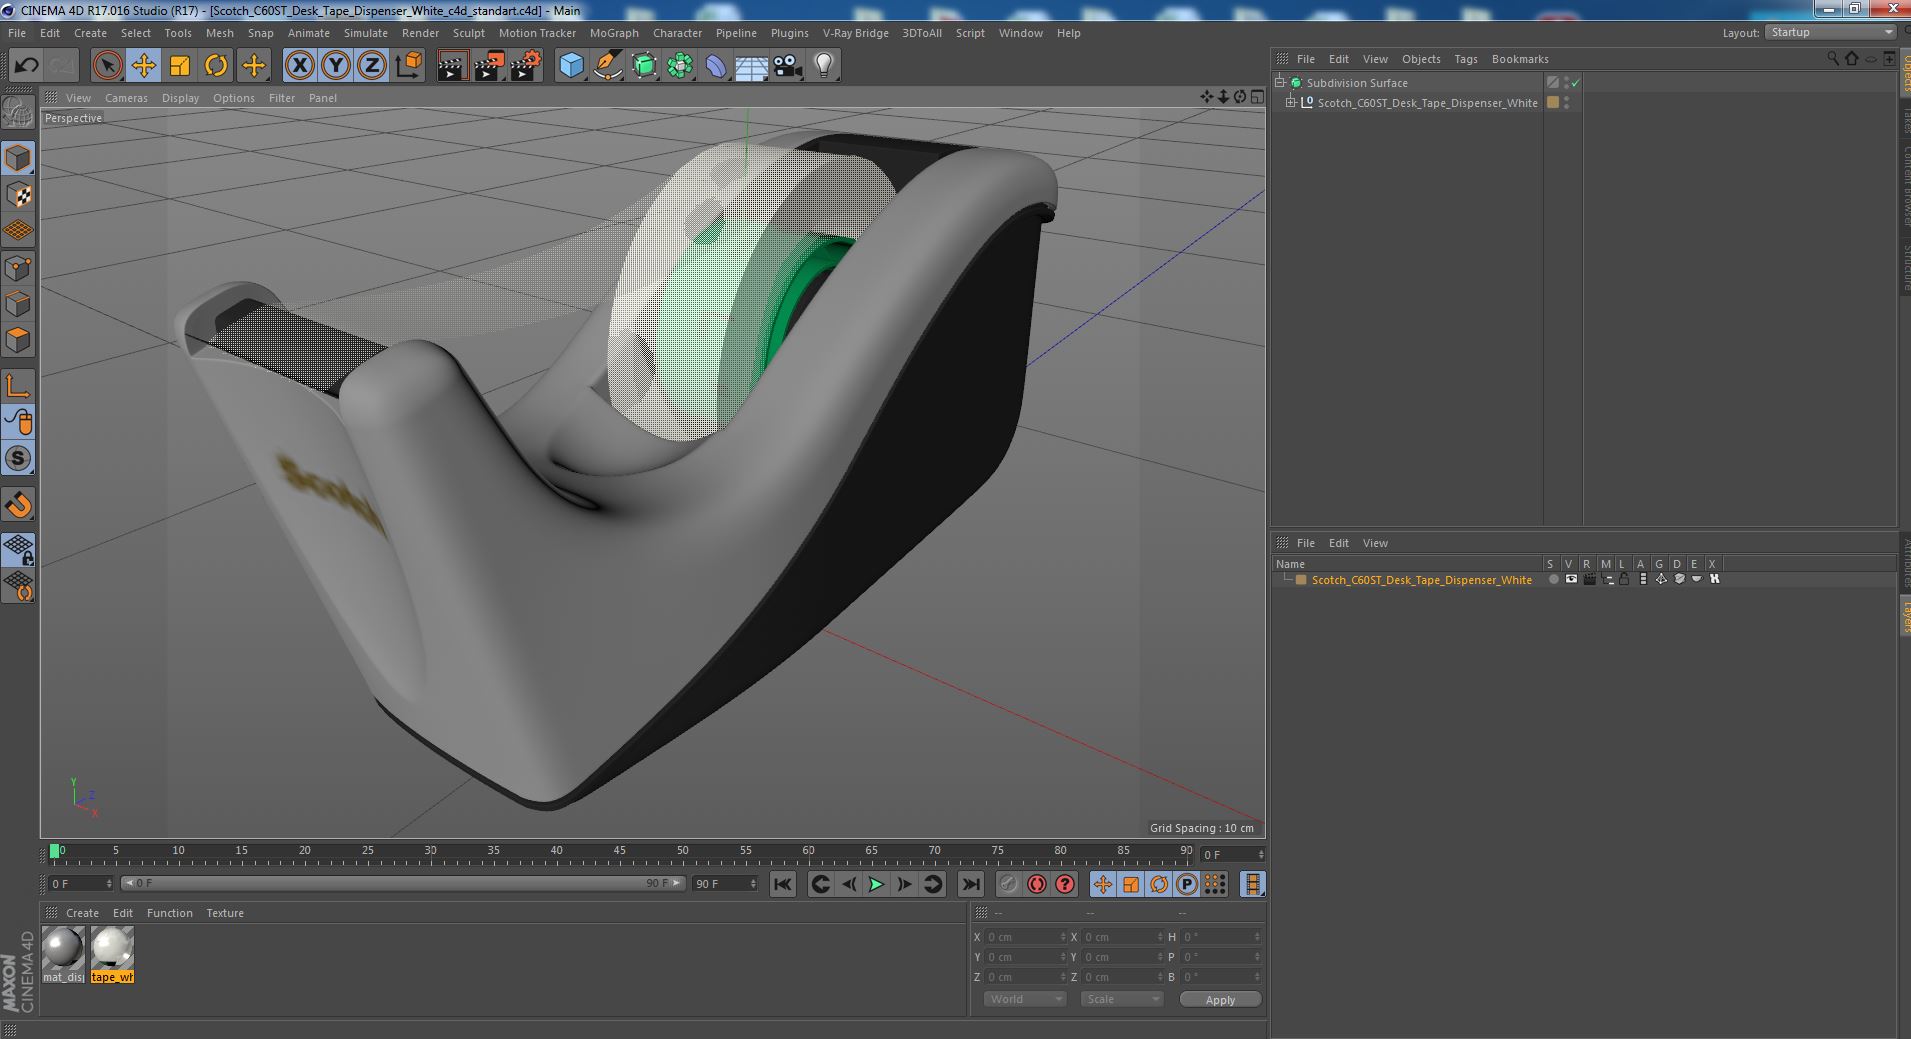Switch to Edges mode
This screenshot has width=1911, height=1039.
tap(18, 304)
